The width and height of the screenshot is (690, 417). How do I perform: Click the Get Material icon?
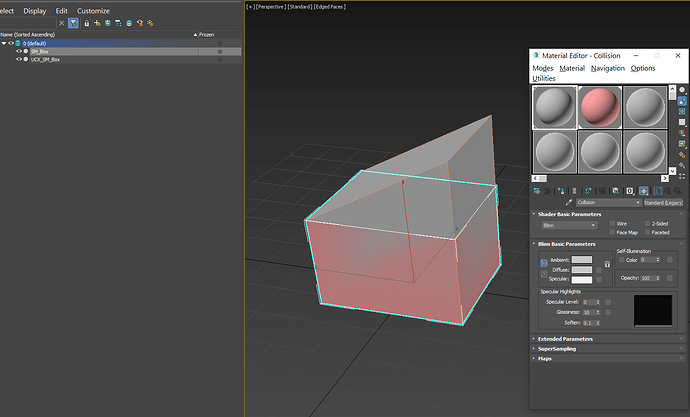click(538, 189)
